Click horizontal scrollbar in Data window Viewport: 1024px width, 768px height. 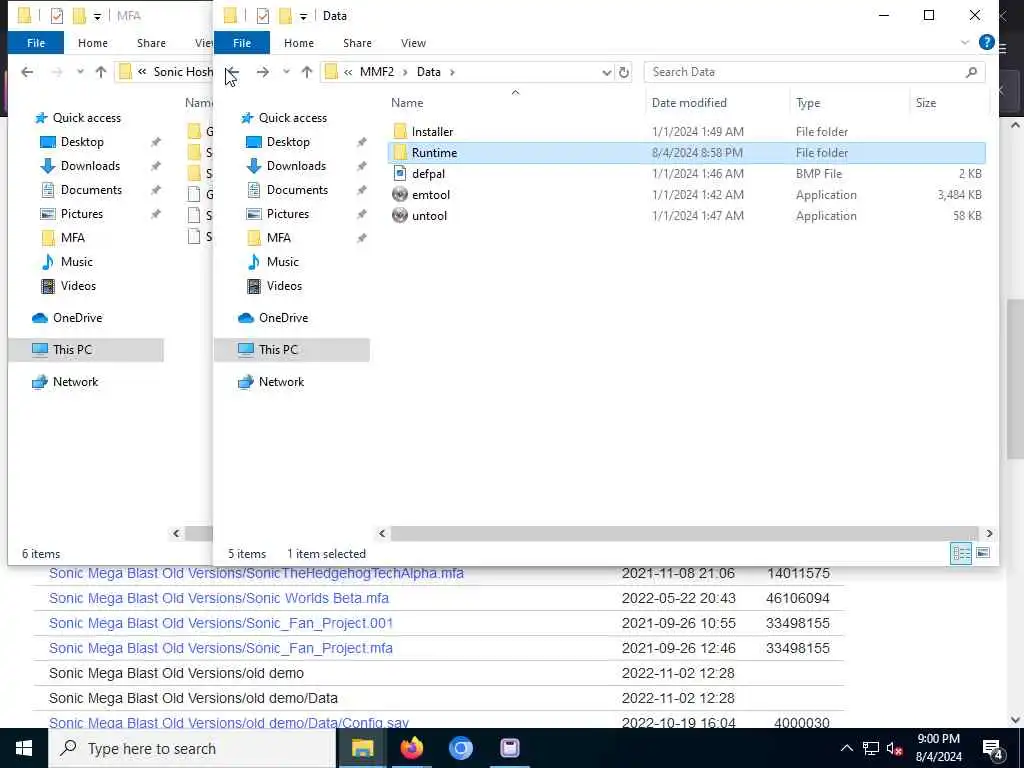[684, 534]
